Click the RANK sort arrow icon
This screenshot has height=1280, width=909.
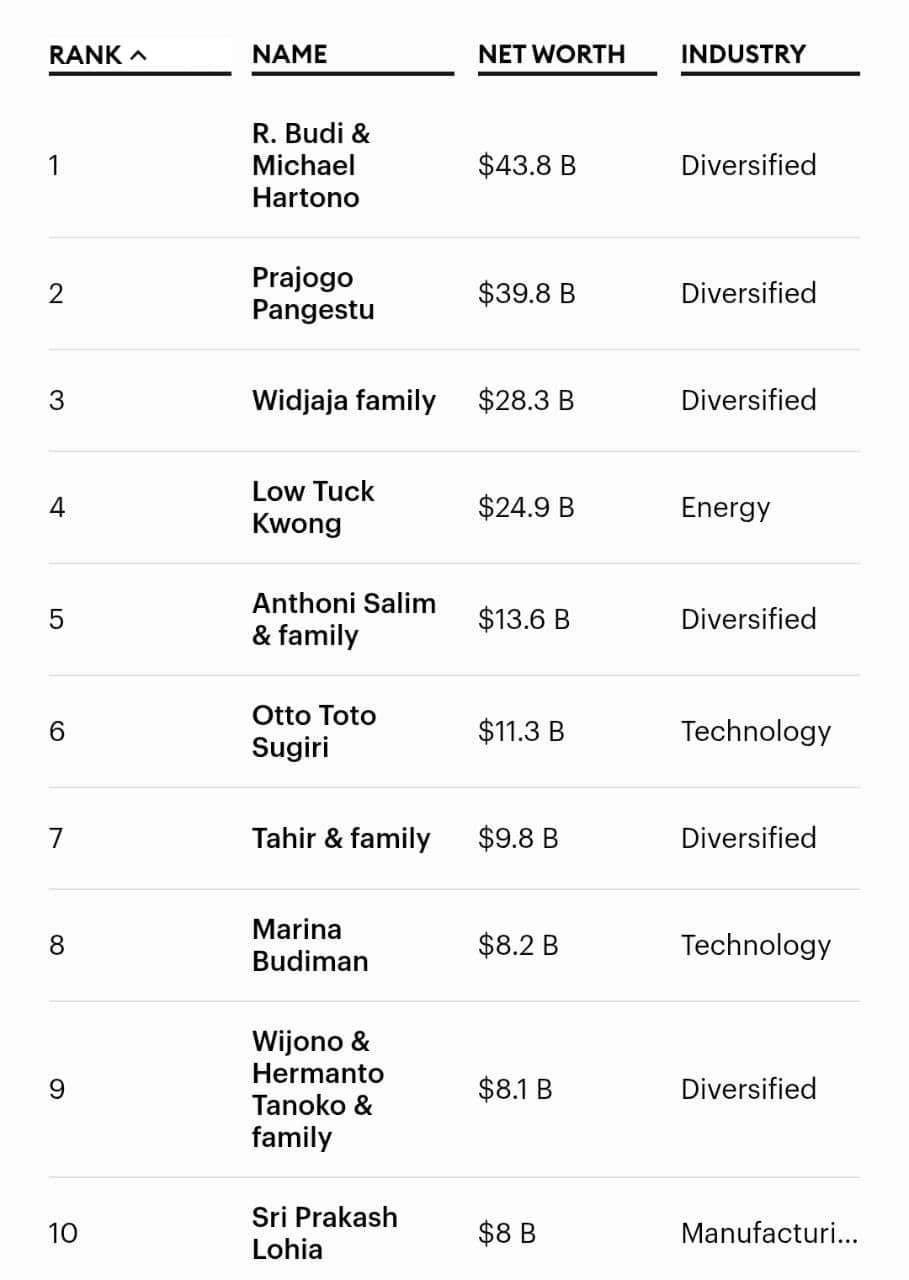[x=138, y=55]
